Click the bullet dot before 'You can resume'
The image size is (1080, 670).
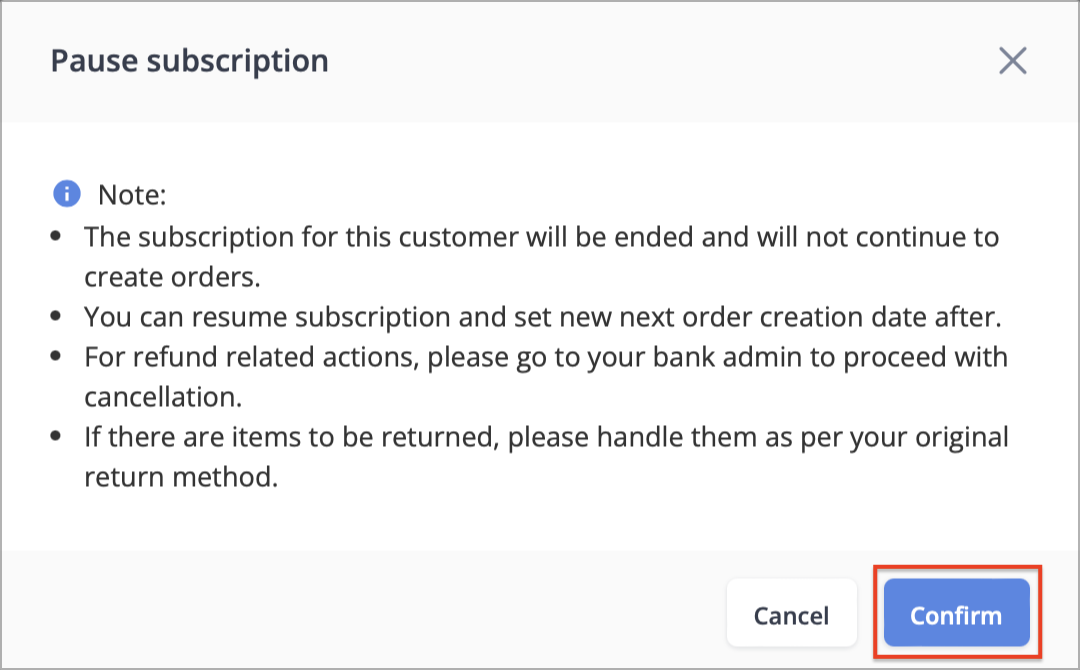point(56,317)
